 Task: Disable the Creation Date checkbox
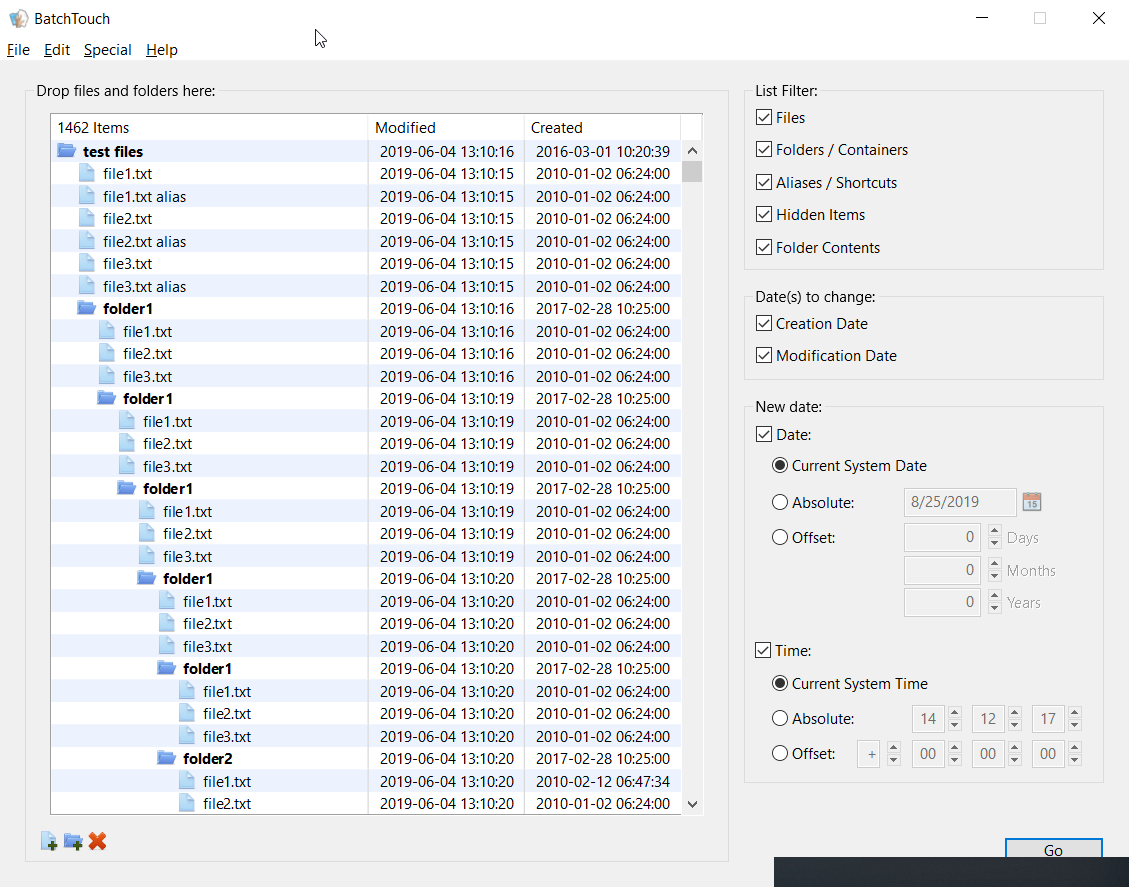pos(764,324)
